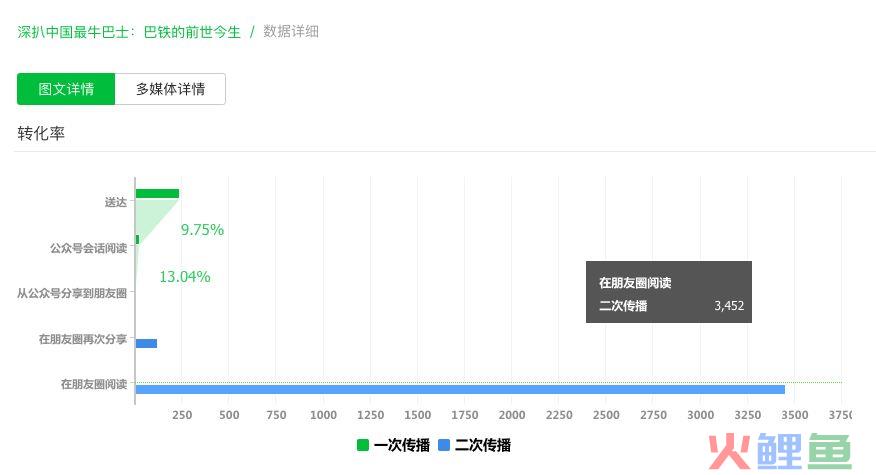Click the 送达 axis label
The width and height of the screenshot is (876, 475).
pyautogui.click(x=116, y=202)
